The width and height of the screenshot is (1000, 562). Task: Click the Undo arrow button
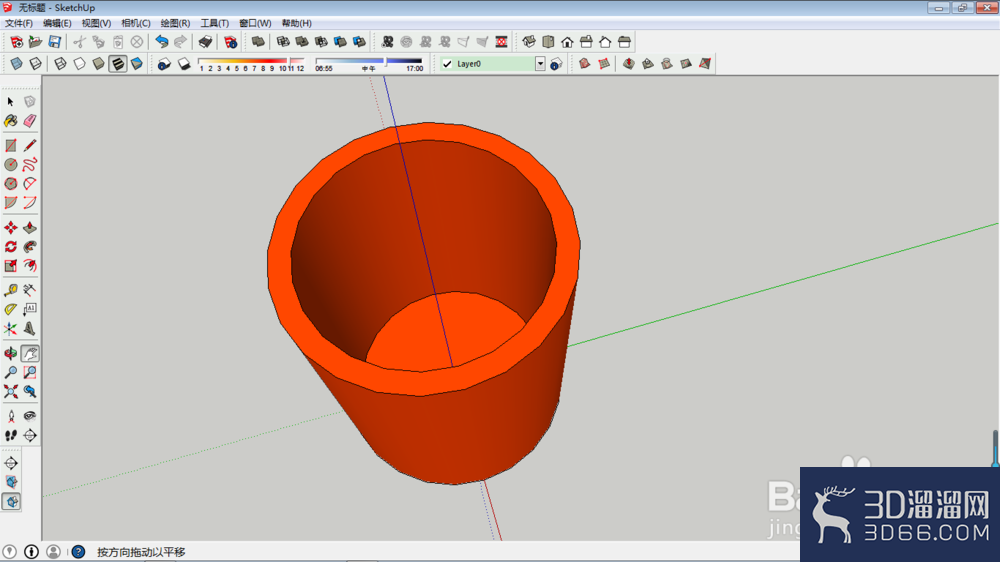click(x=162, y=42)
